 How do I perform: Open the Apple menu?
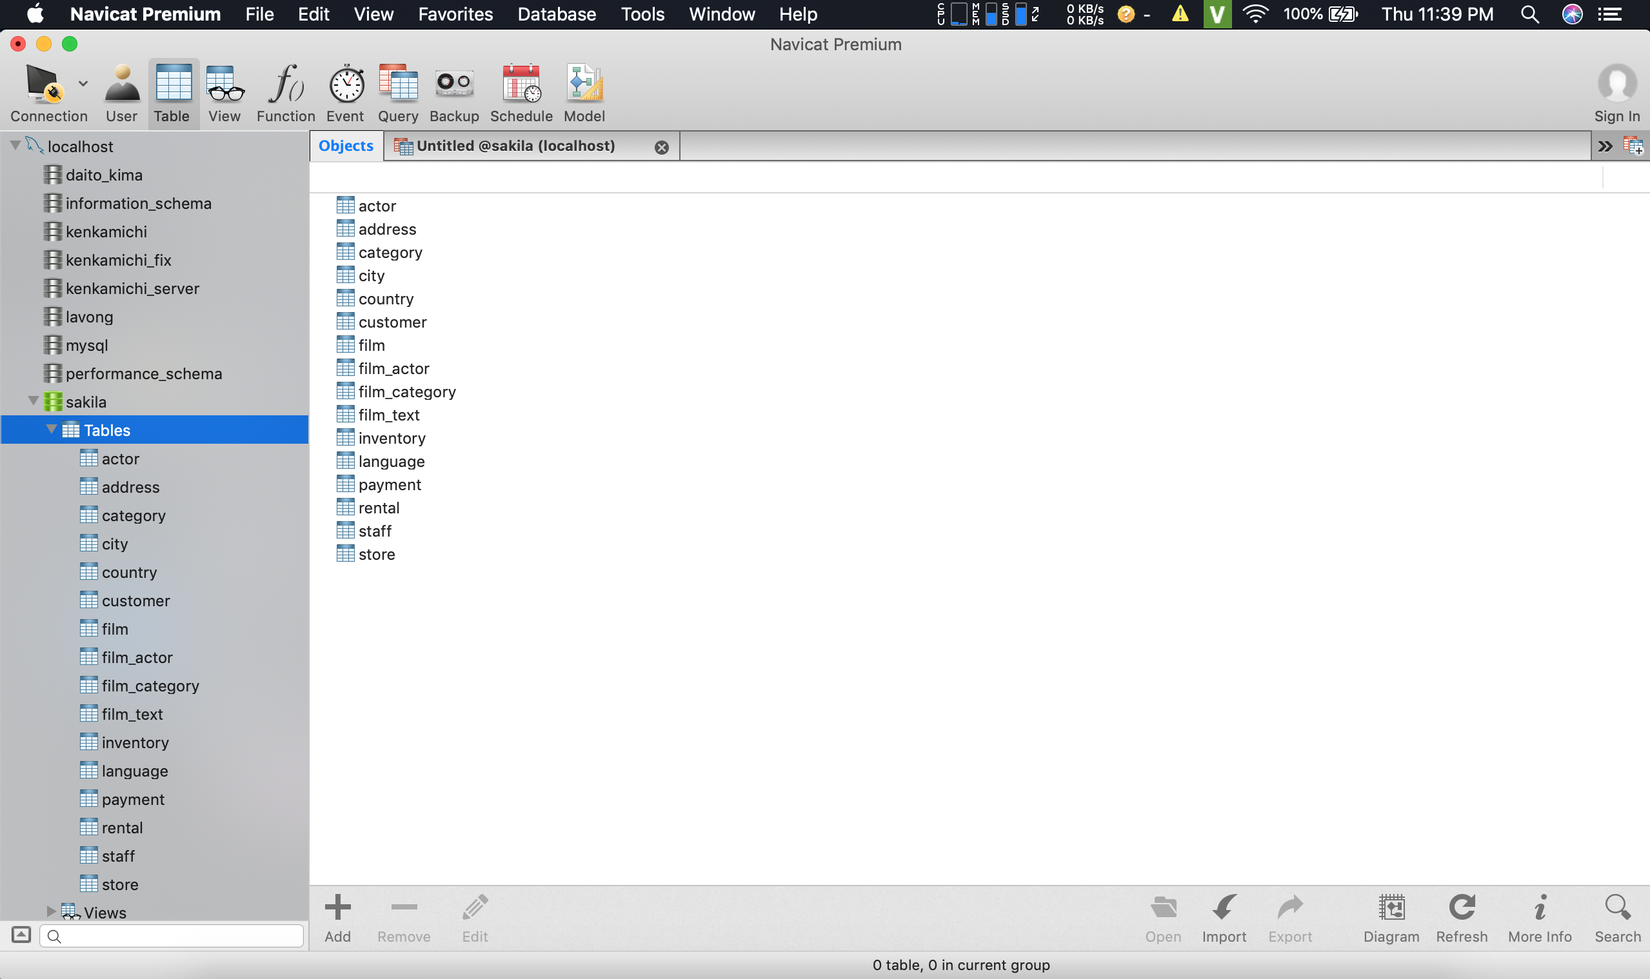pyautogui.click(x=35, y=14)
